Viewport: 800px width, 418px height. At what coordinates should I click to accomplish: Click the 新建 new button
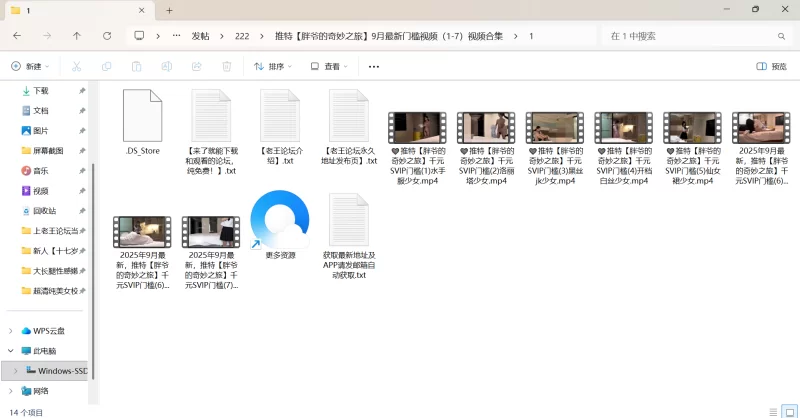click(31, 66)
